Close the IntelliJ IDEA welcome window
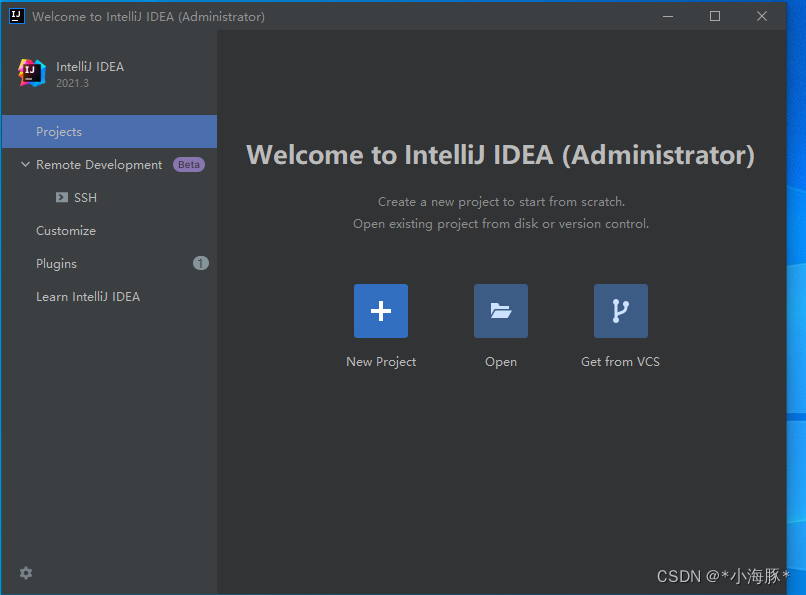 click(x=762, y=16)
